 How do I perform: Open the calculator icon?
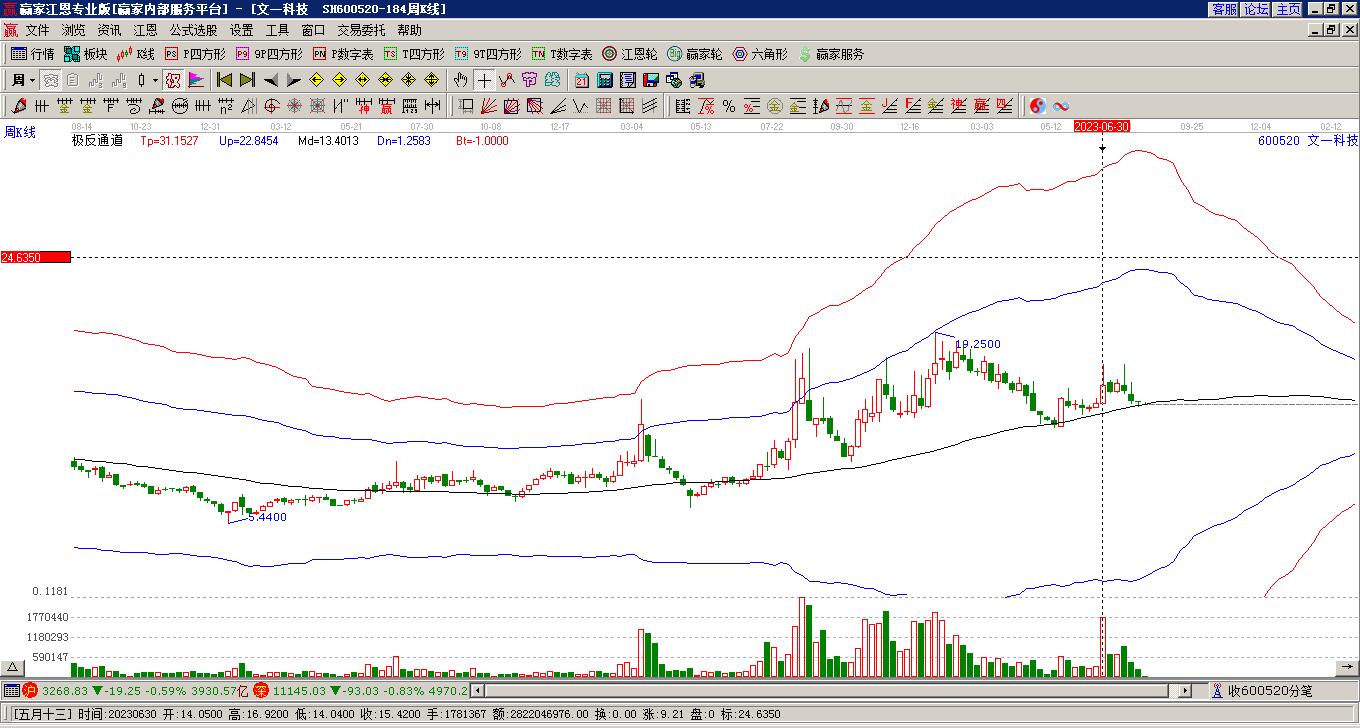[x=605, y=80]
